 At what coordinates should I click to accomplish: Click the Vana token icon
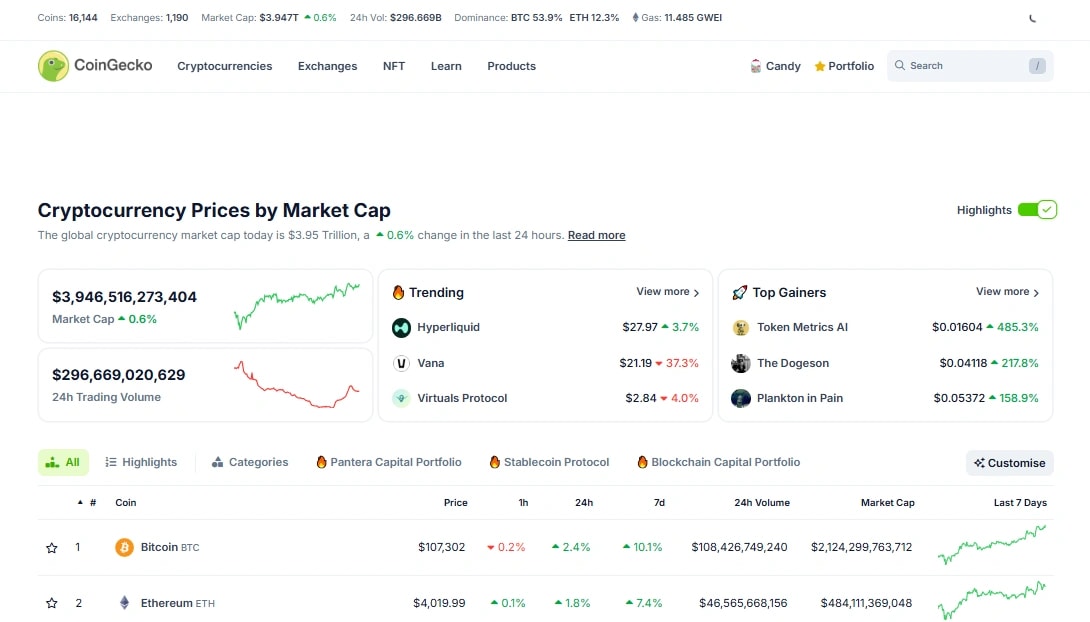pos(401,363)
